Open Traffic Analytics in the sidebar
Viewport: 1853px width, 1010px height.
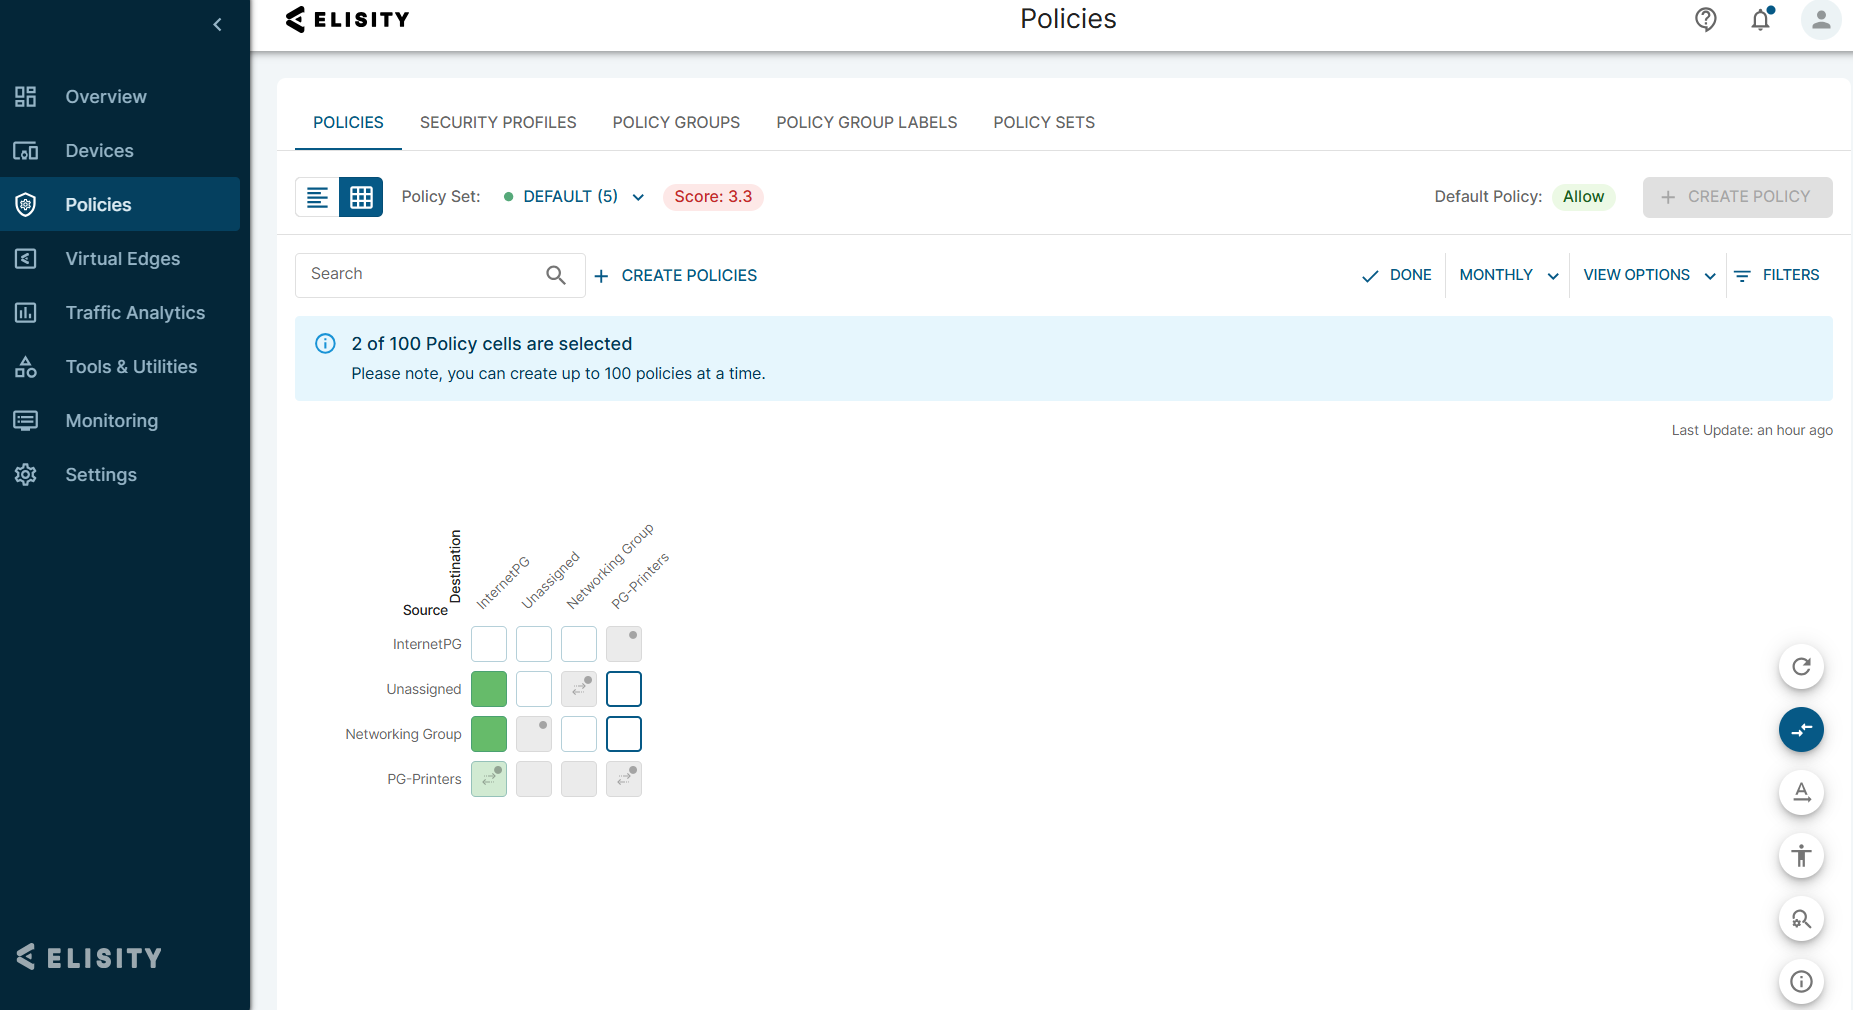tap(135, 313)
